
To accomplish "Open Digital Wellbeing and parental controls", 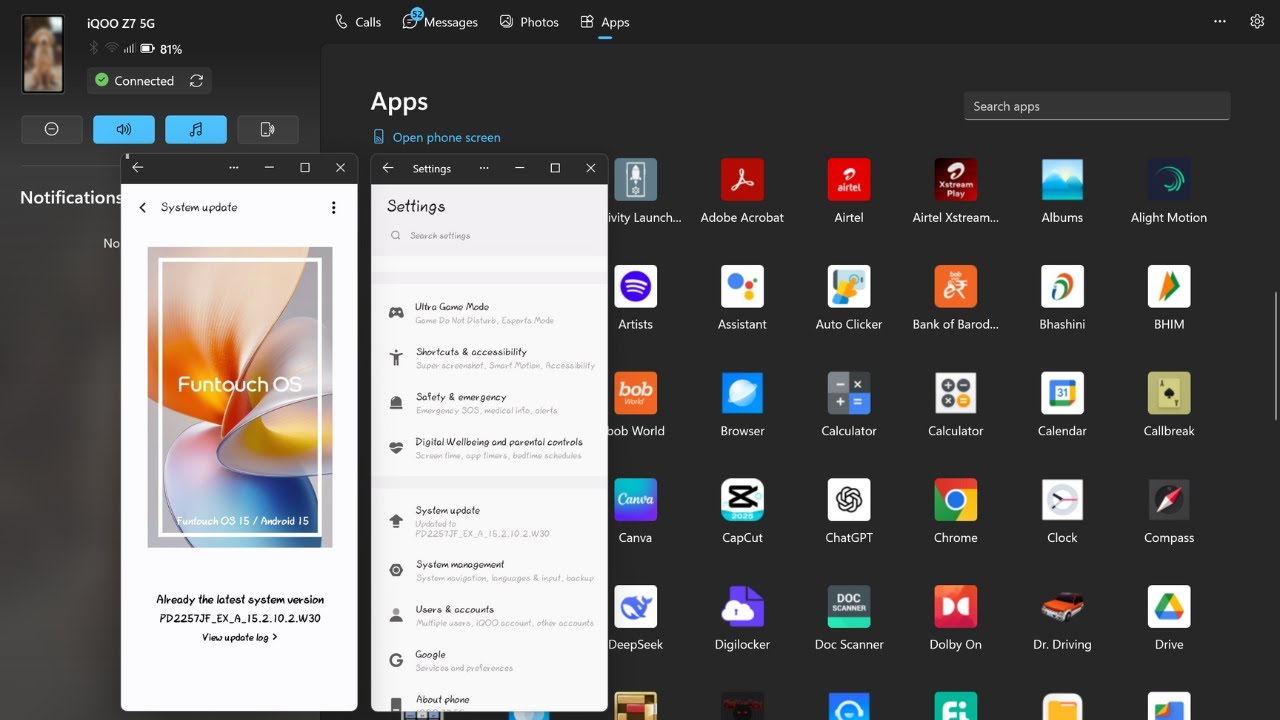I will (490, 448).
